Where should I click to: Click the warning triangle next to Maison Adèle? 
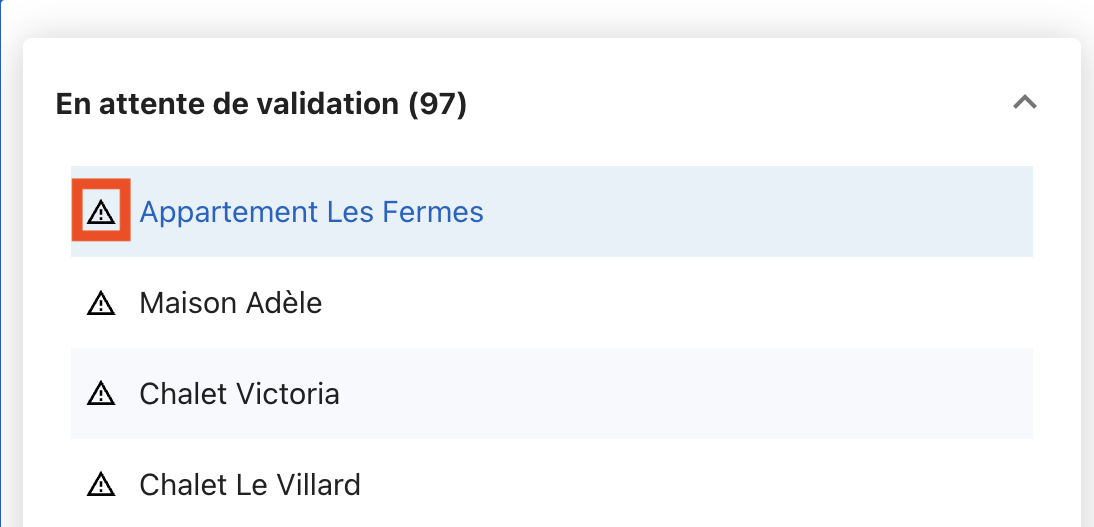pos(101,303)
